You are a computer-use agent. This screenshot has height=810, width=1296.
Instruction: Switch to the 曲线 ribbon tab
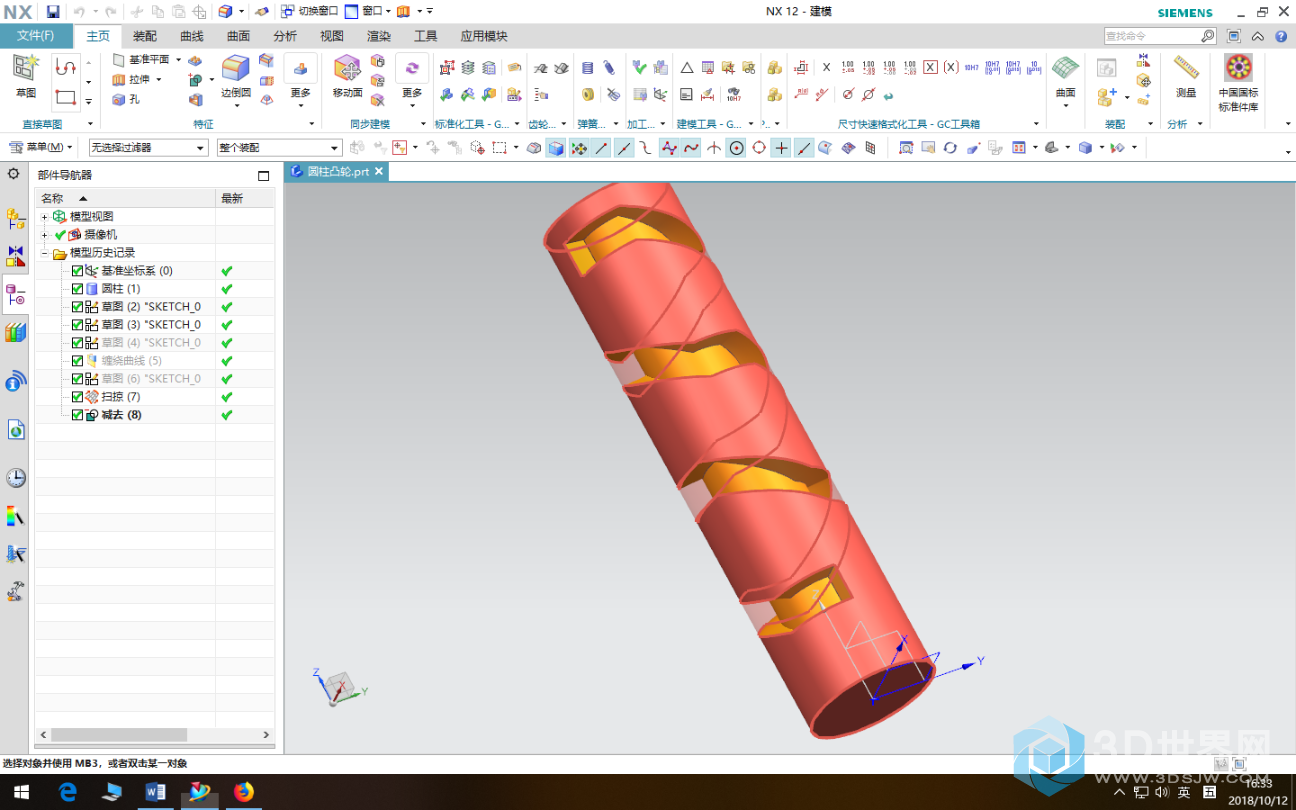pos(191,36)
